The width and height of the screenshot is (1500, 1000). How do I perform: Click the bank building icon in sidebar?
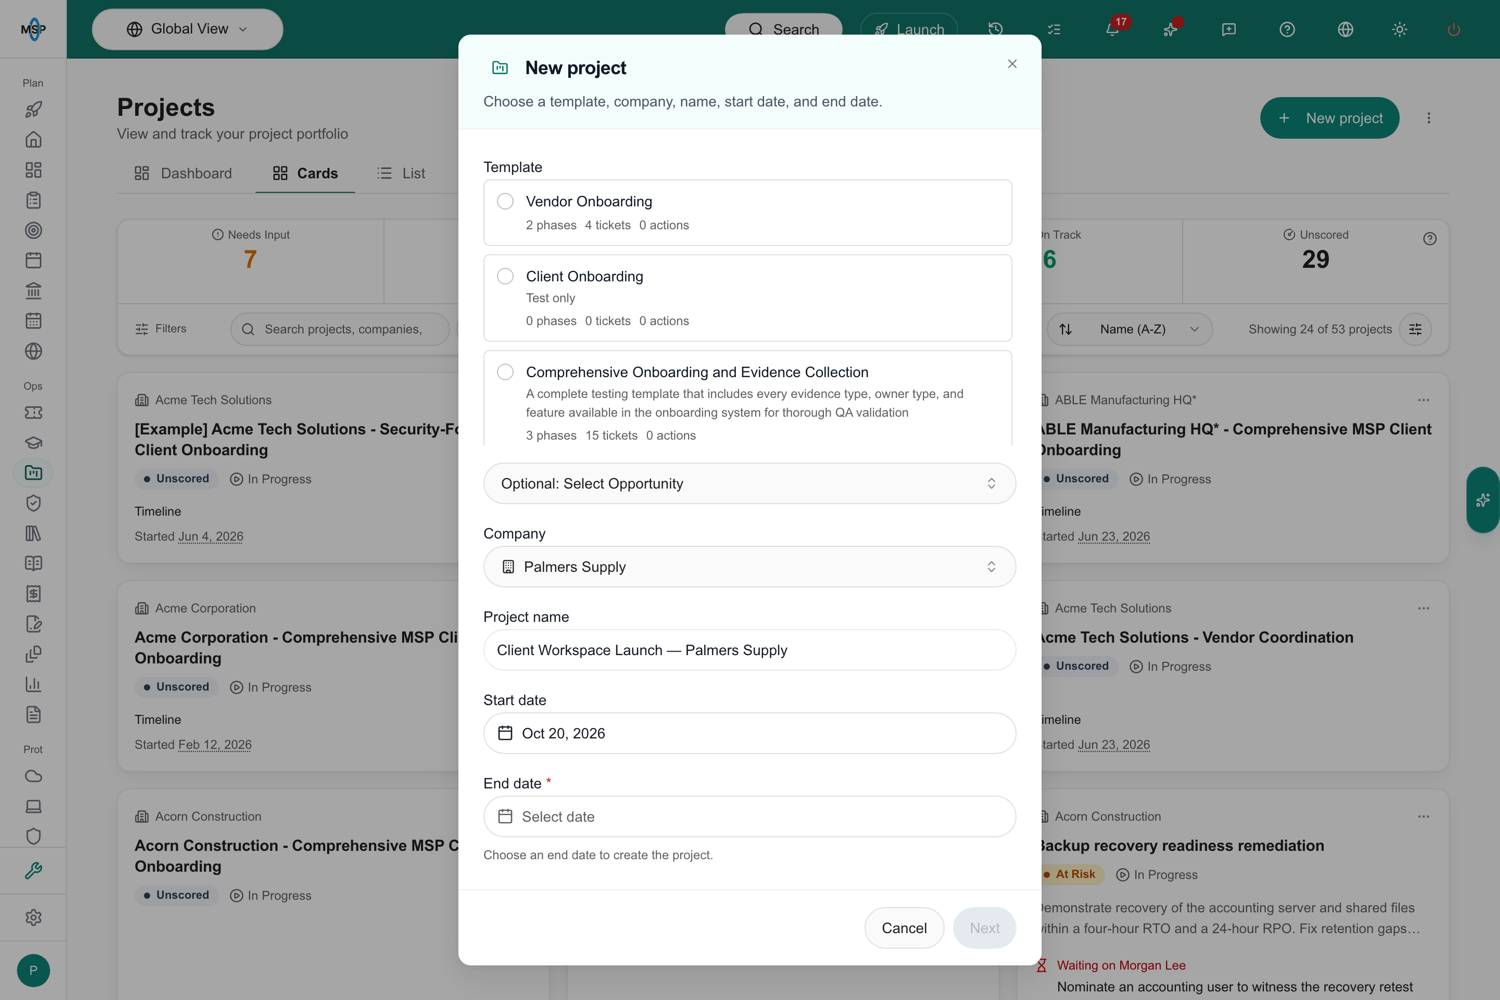click(x=33, y=291)
